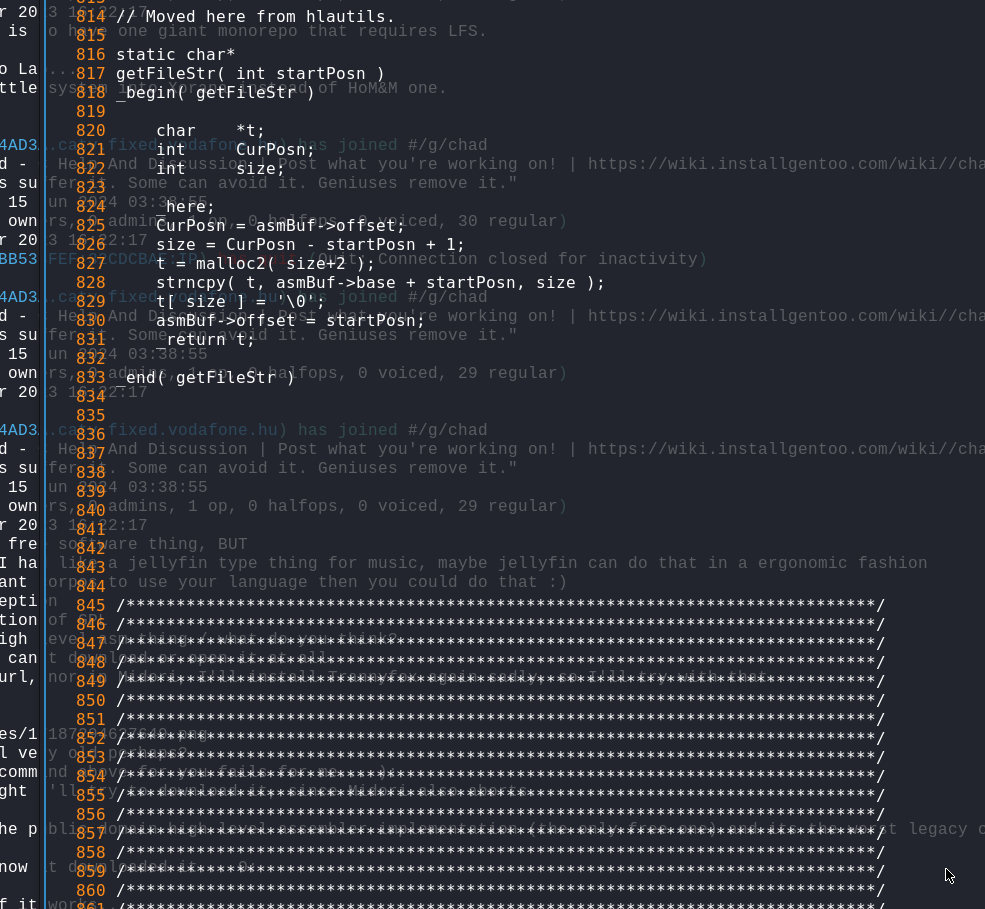Place cursor on 'static char*' line

(x=175, y=55)
